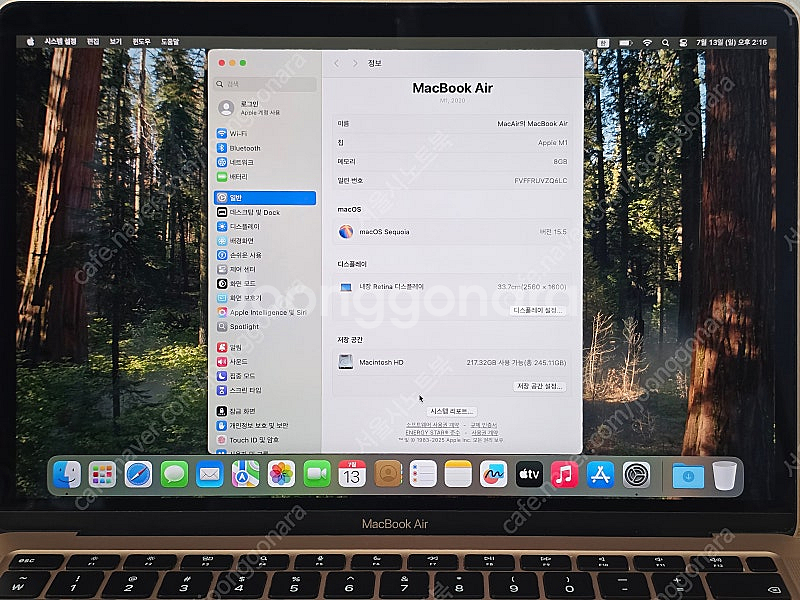Open Spotlight settings in the sidebar
The image size is (800, 600).
pyautogui.click(x=265, y=326)
